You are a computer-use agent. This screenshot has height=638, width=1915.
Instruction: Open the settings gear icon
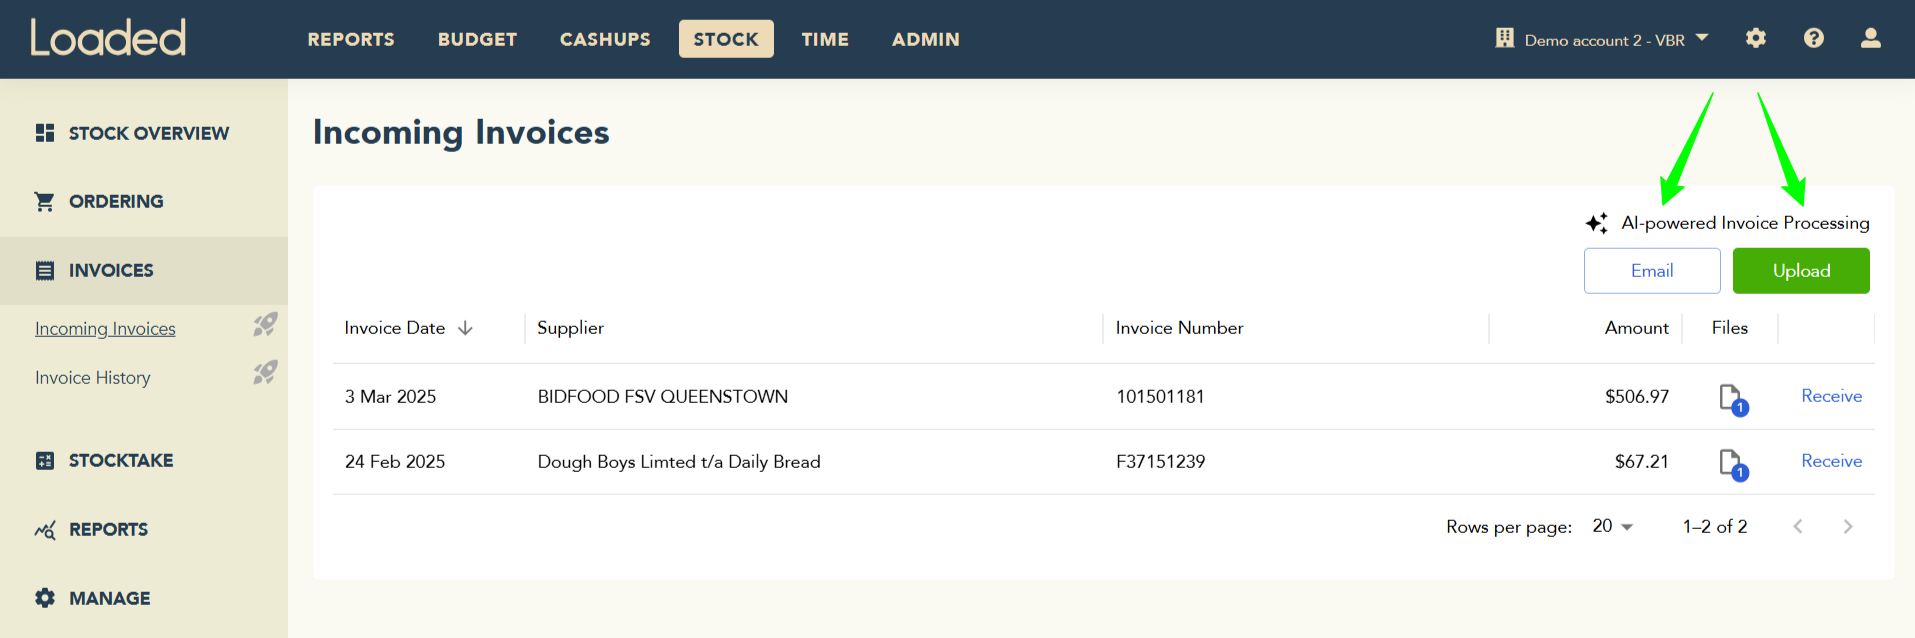tap(1755, 38)
